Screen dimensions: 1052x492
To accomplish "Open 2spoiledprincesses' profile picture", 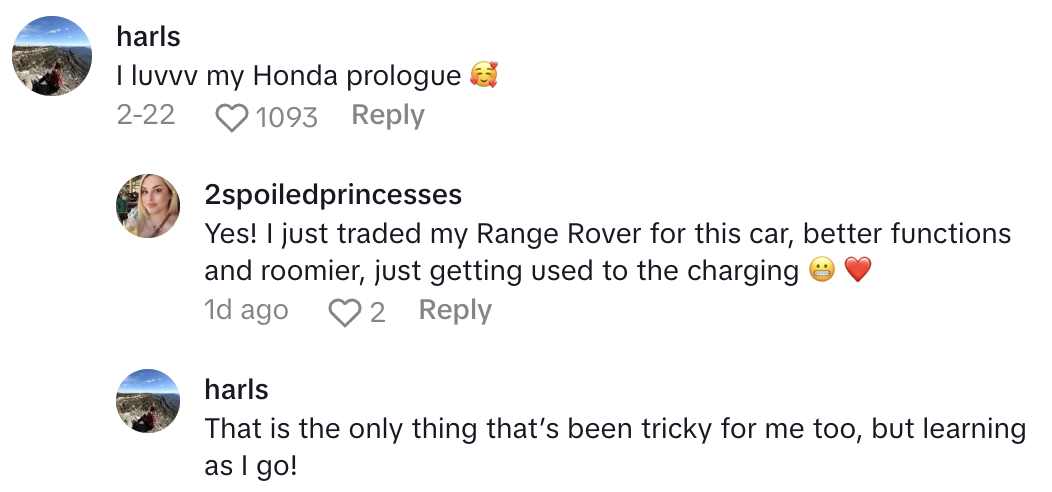I will 149,206.
